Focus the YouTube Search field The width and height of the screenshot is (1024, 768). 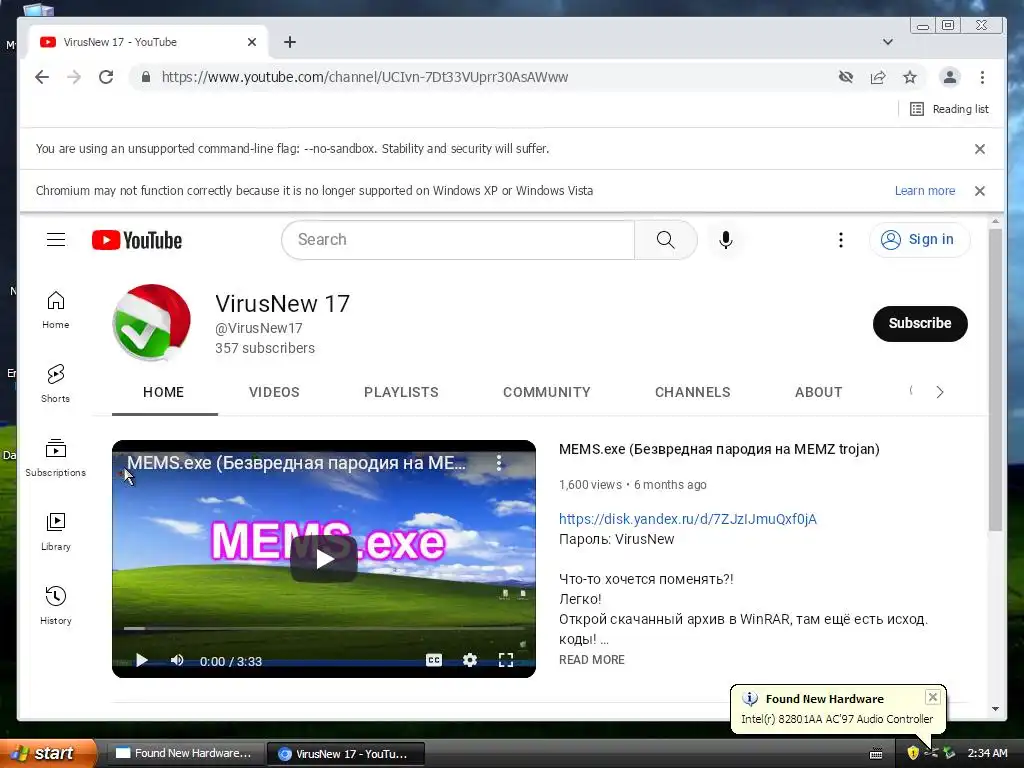(x=458, y=240)
